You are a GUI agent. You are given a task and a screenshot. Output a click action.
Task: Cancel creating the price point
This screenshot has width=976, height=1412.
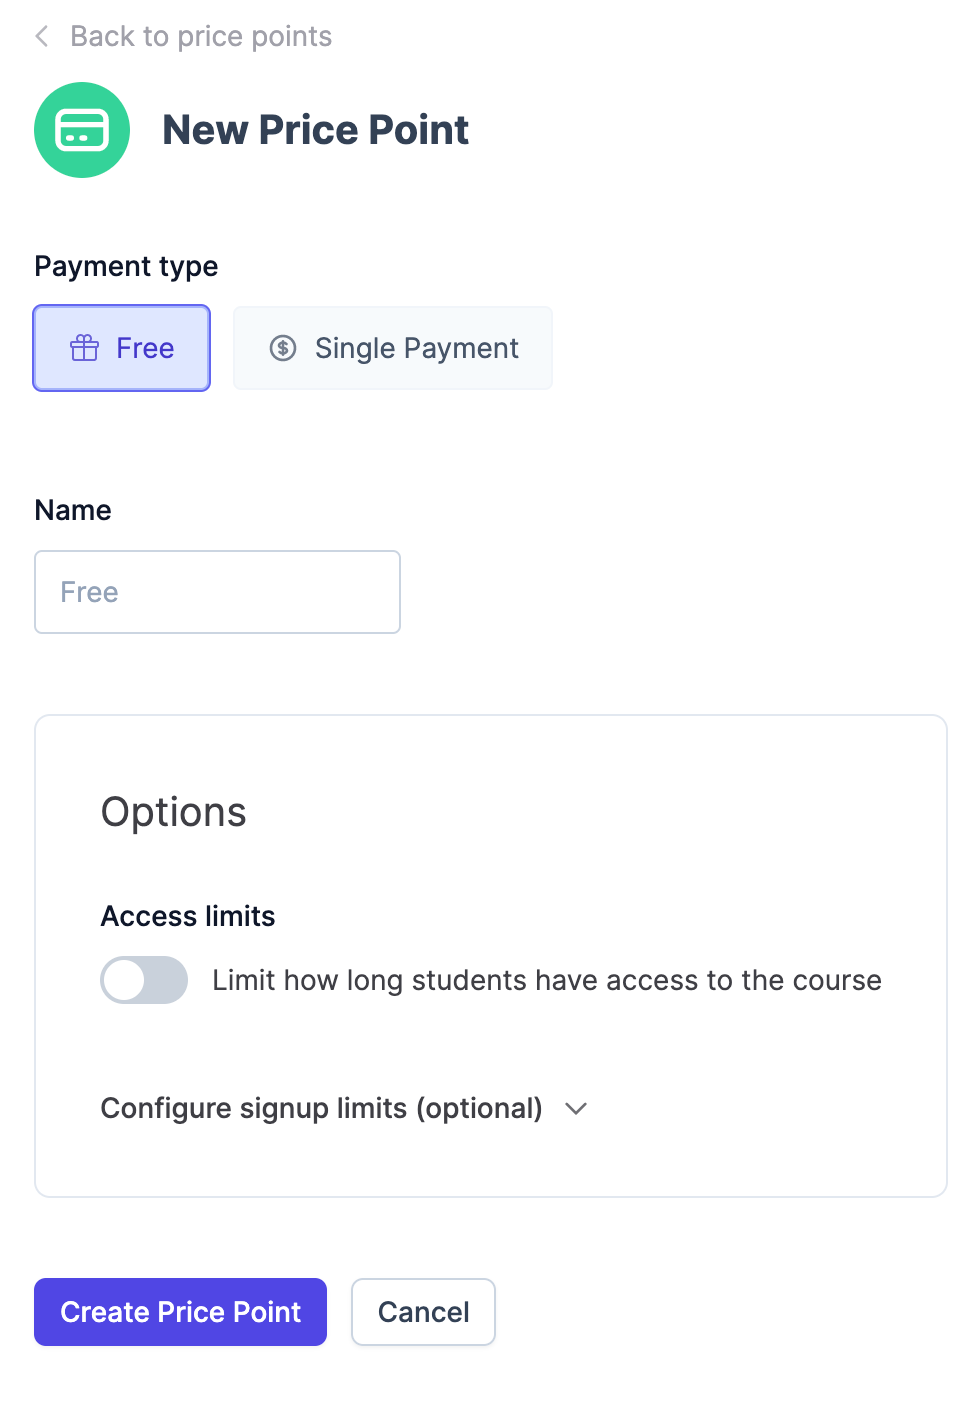[423, 1312]
